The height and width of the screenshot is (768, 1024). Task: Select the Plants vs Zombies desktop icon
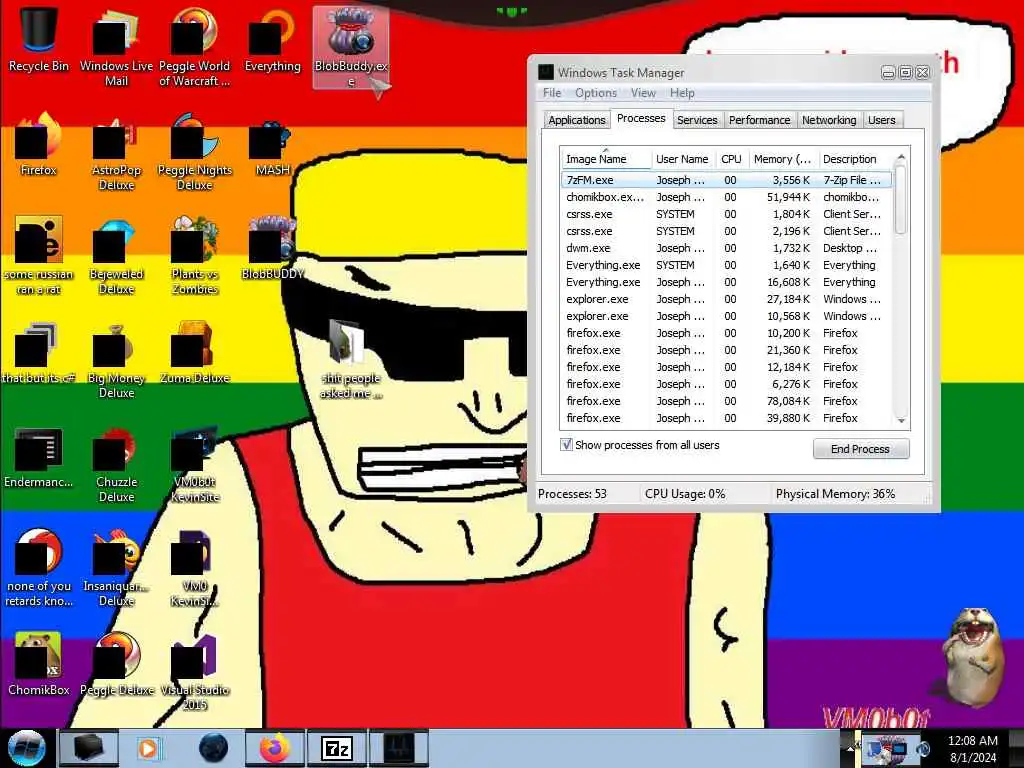click(195, 255)
